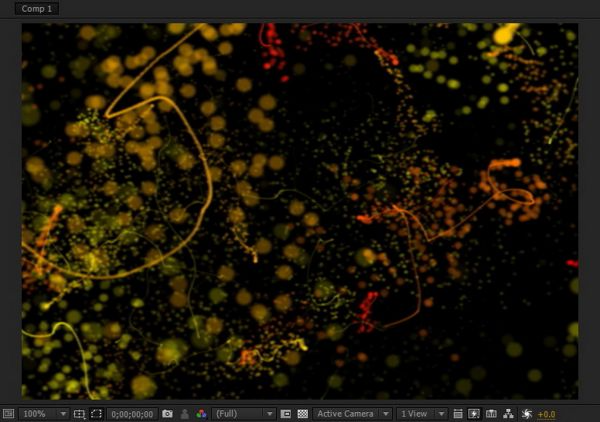Open the 100% magnification dropdown
This screenshot has height=422, width=600.
[x=44, y=414]
